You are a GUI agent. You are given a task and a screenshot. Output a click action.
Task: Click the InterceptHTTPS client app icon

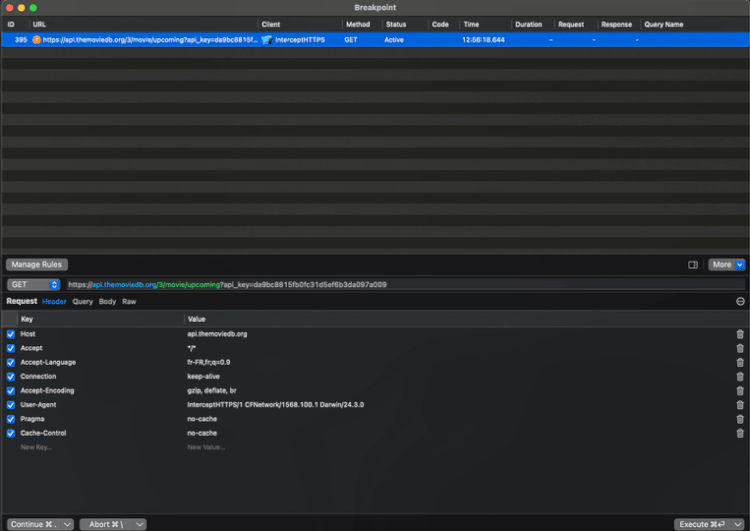coord(266,40)
